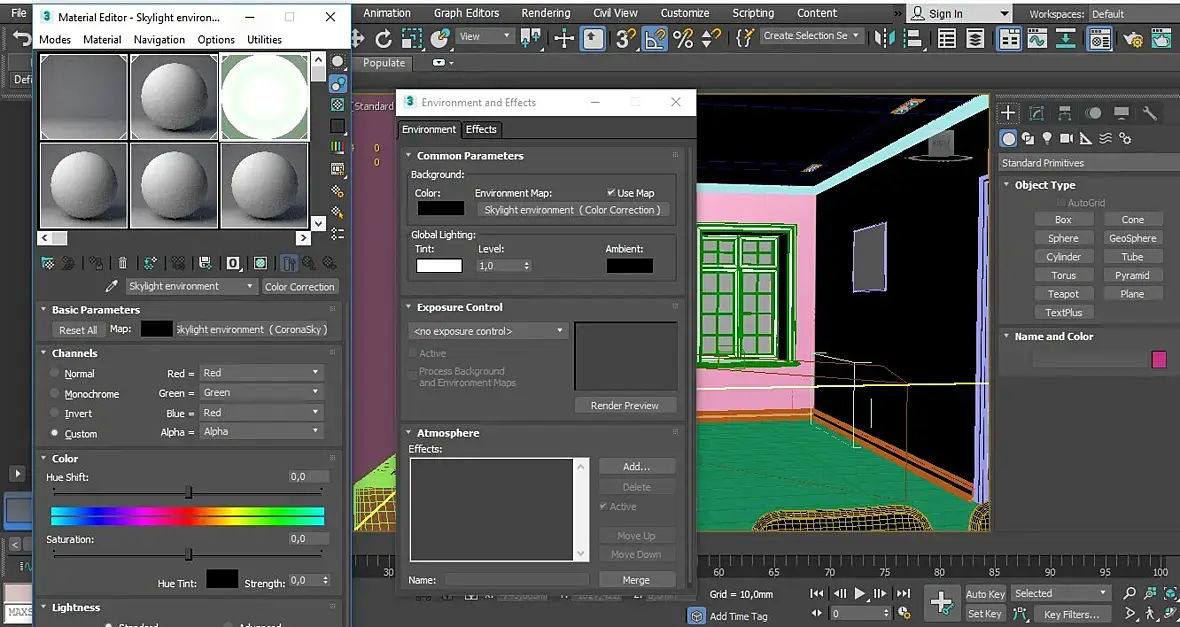Open the Rendering menu

[545, 13]
